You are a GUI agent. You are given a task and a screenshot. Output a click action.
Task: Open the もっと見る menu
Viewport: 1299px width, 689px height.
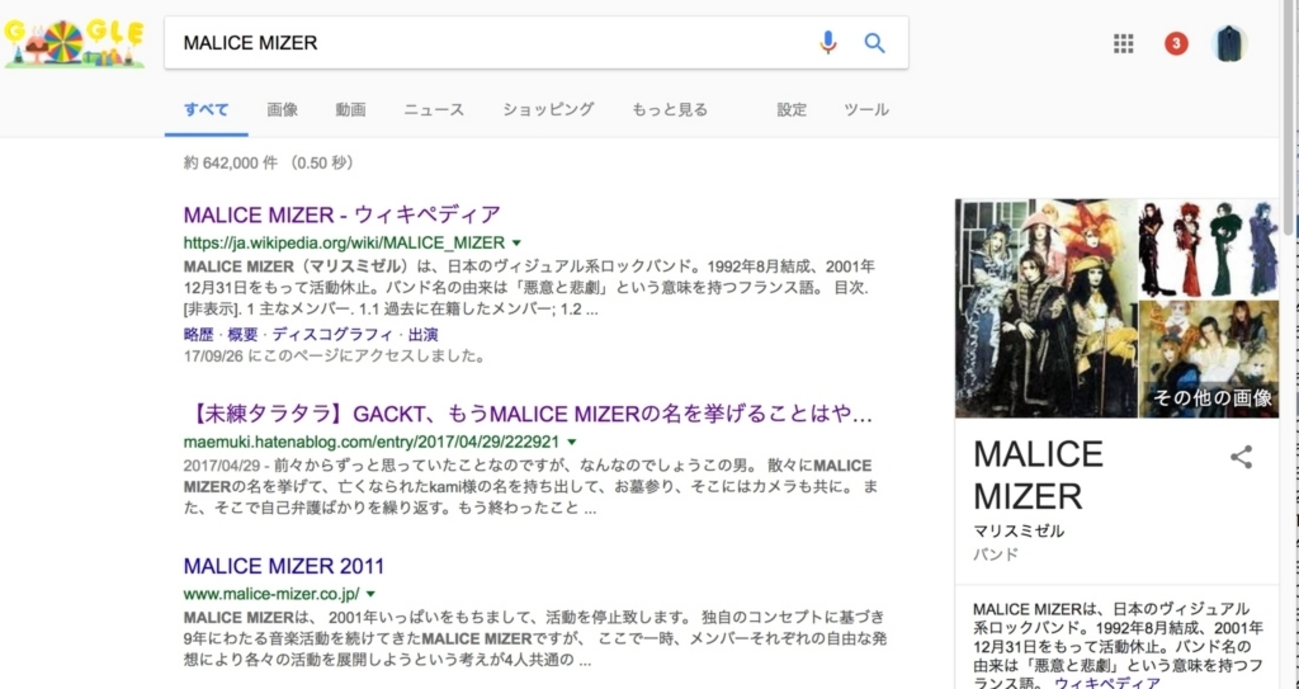coord(669,110)
